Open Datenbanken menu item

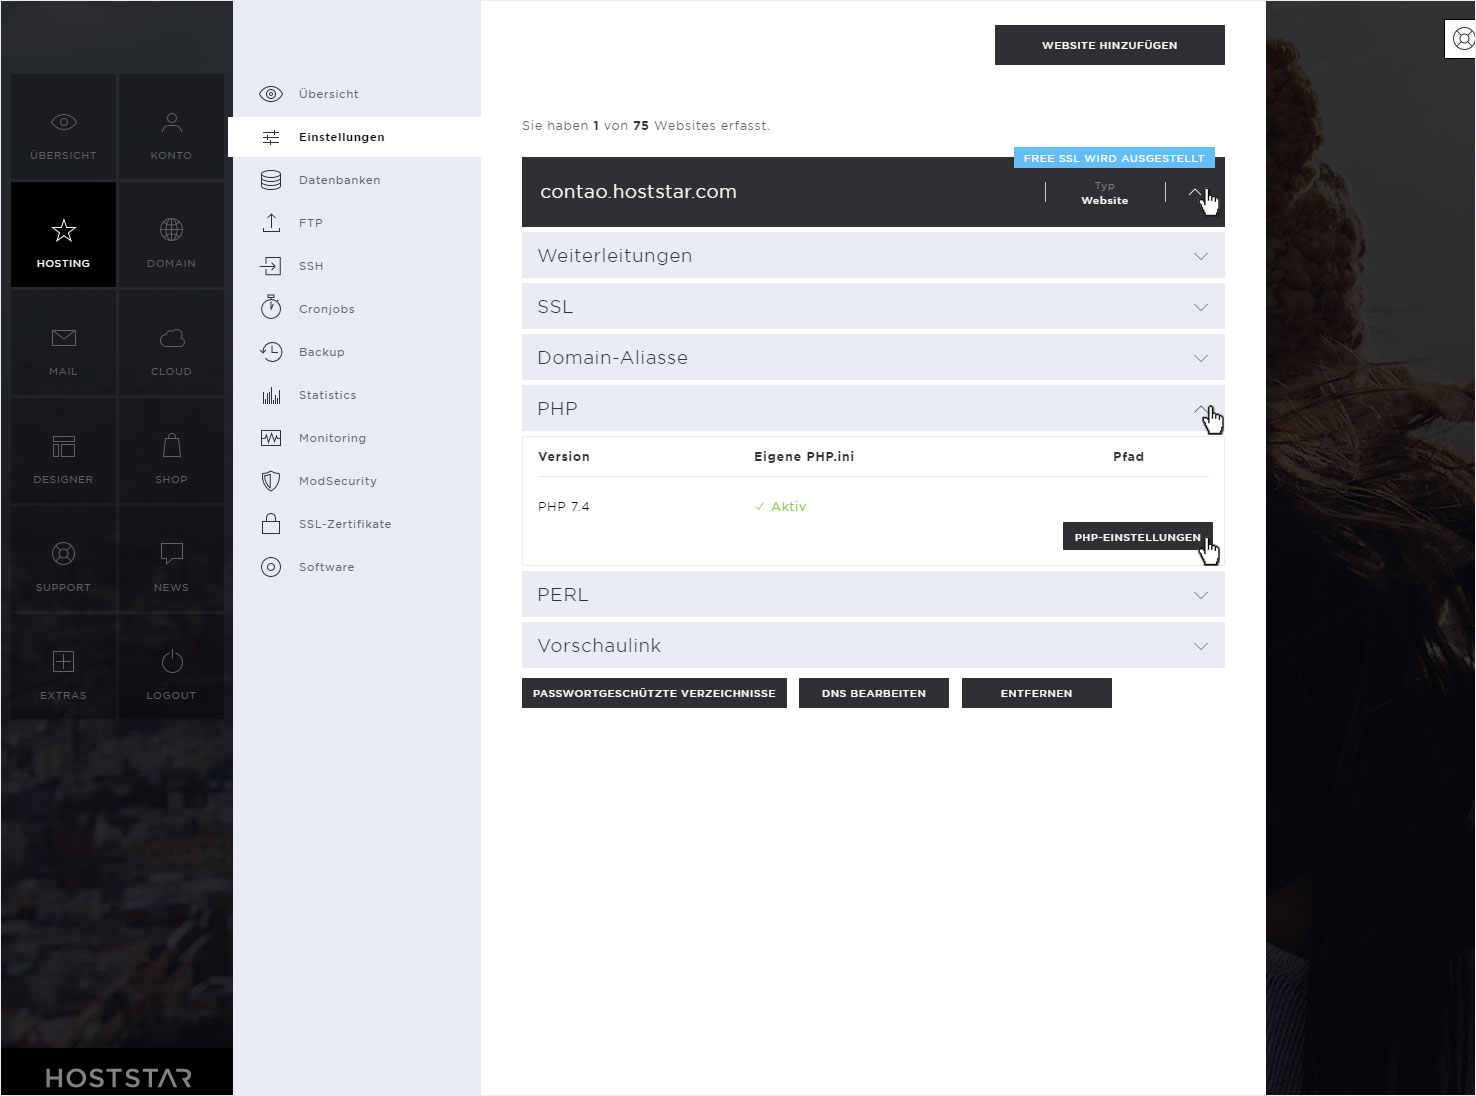point(339,180)
